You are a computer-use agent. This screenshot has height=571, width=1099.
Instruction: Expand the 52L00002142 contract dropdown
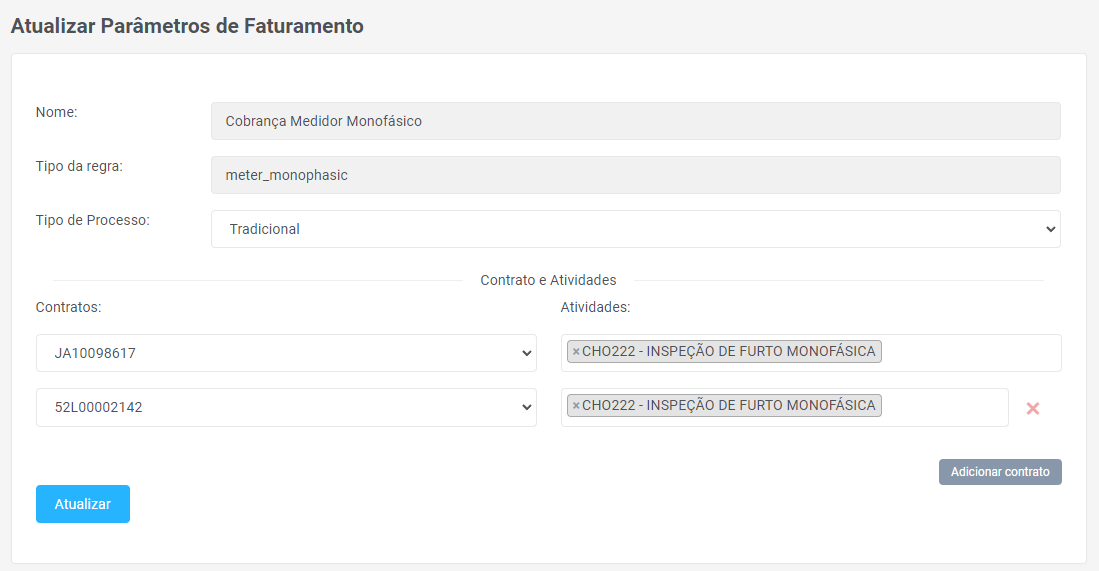[286, 407]
